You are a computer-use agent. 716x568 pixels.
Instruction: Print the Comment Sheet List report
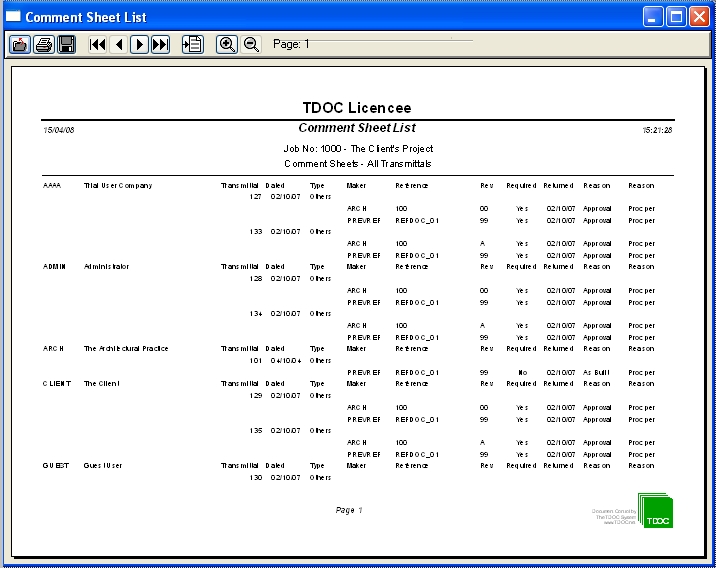click(x=44, y=44)
